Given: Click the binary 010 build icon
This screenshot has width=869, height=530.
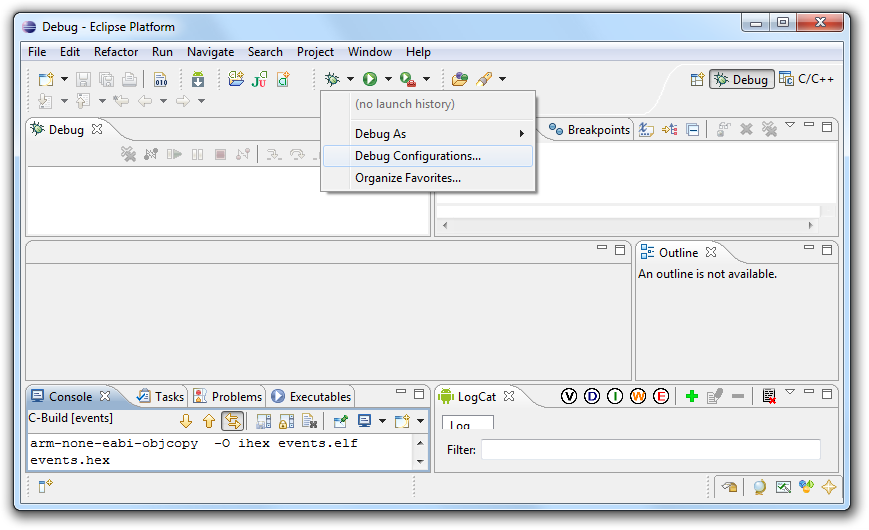Looking at the screenshot, I should 161,79.
